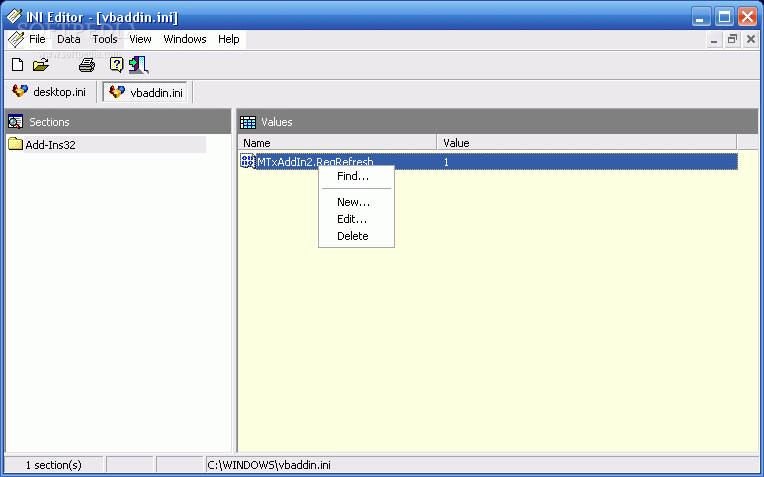Open the Windows menu

click(185, 39)
